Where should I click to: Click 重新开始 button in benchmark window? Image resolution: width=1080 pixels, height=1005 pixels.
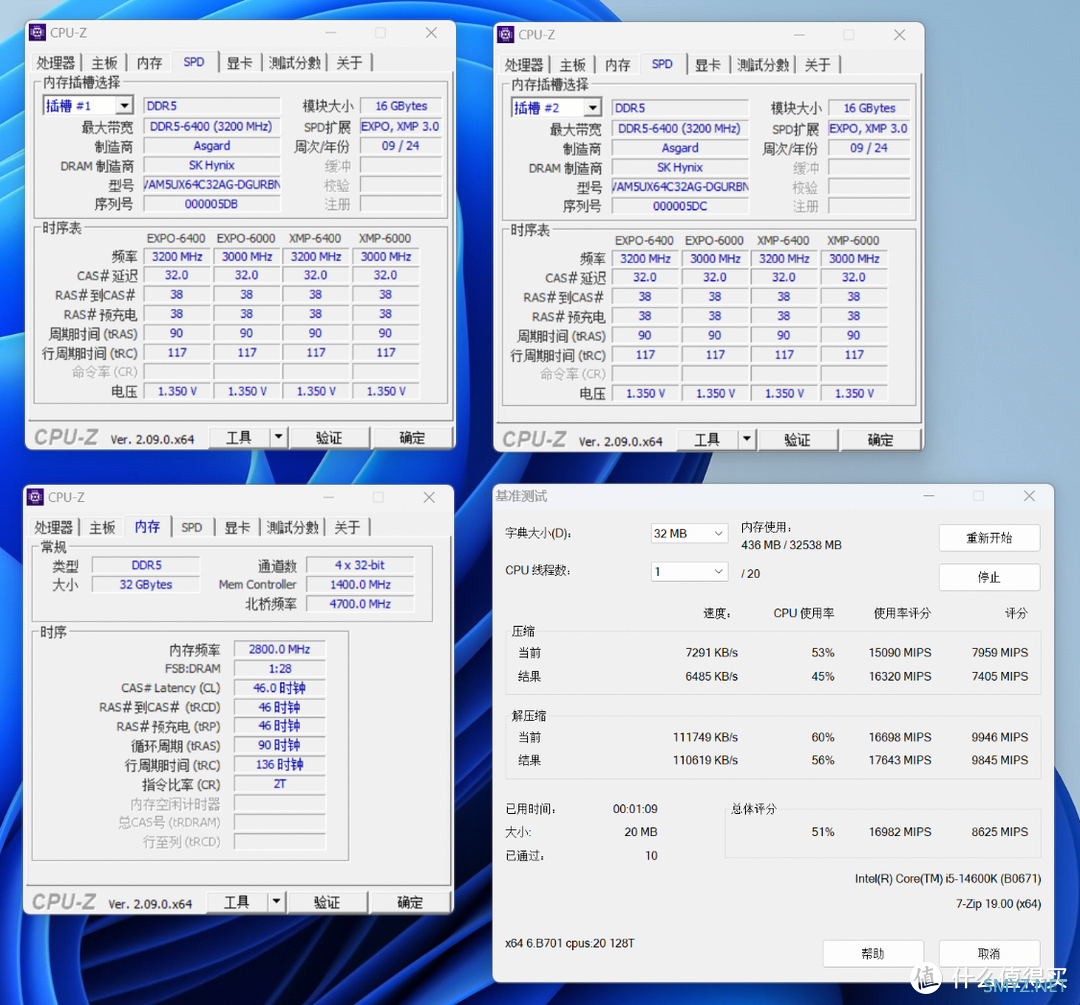pyautogui.click(x=989, y=538)
